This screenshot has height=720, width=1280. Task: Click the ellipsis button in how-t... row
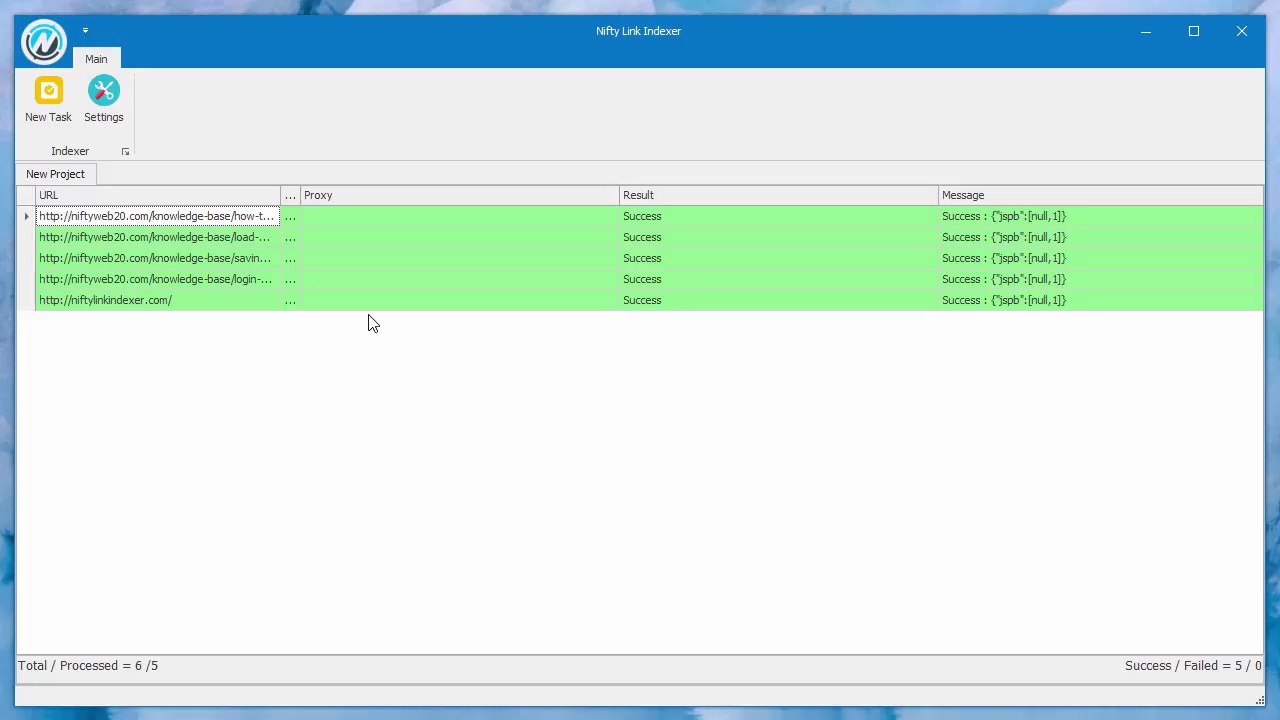click(x=290, y=216)
